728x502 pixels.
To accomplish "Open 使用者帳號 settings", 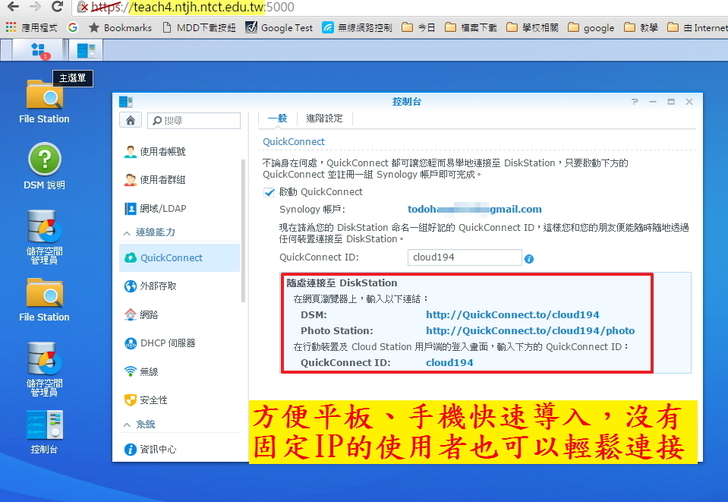I will coord(179,151).
